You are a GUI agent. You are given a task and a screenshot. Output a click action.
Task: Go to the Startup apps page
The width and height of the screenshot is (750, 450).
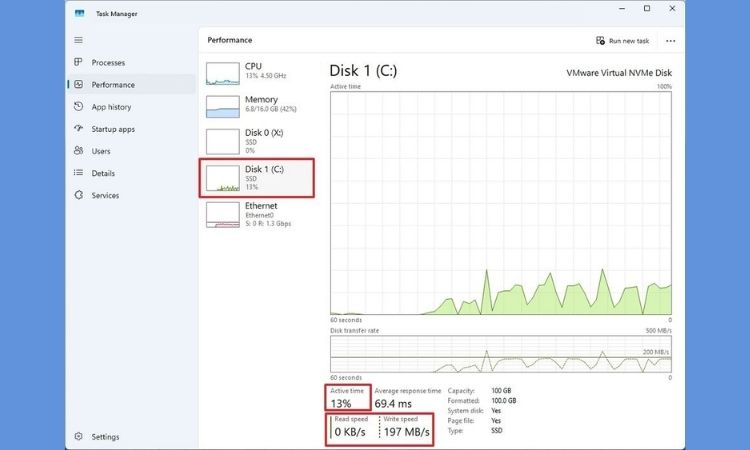(x=131, y=129)
